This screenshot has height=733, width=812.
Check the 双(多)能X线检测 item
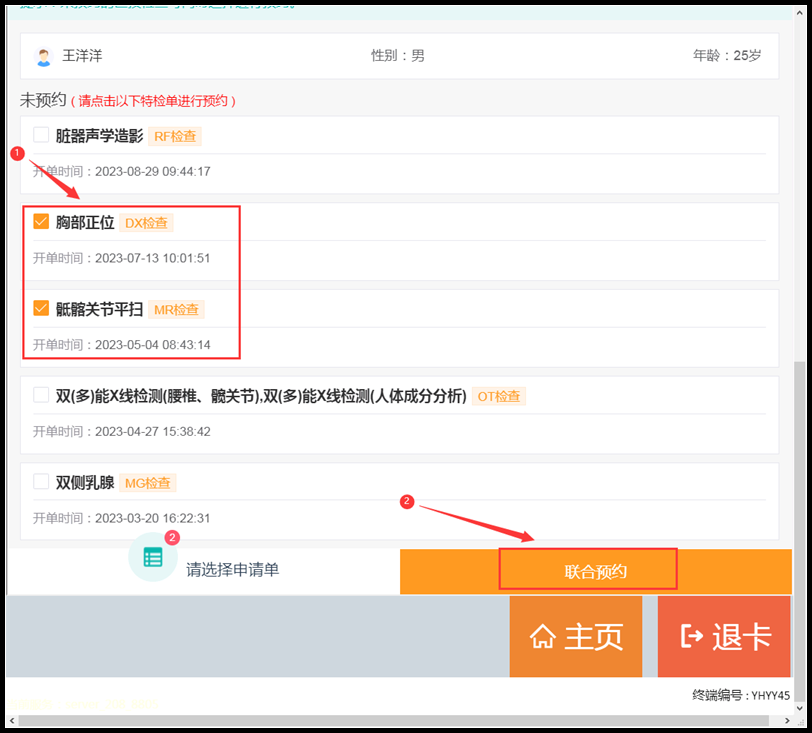coord(41,395)
